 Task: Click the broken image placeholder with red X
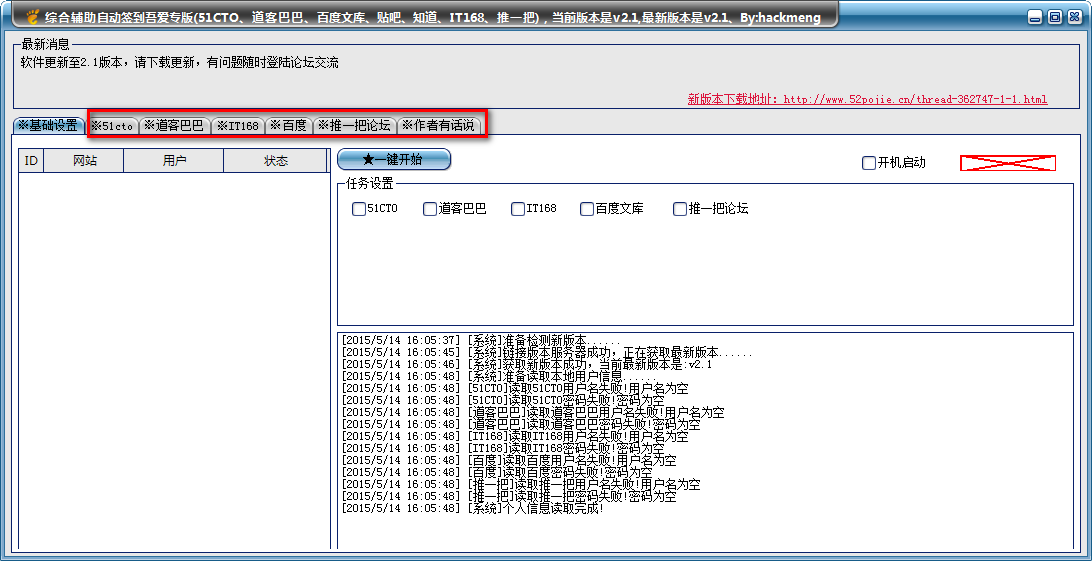pyautogui.click(x=1008, y=163)
